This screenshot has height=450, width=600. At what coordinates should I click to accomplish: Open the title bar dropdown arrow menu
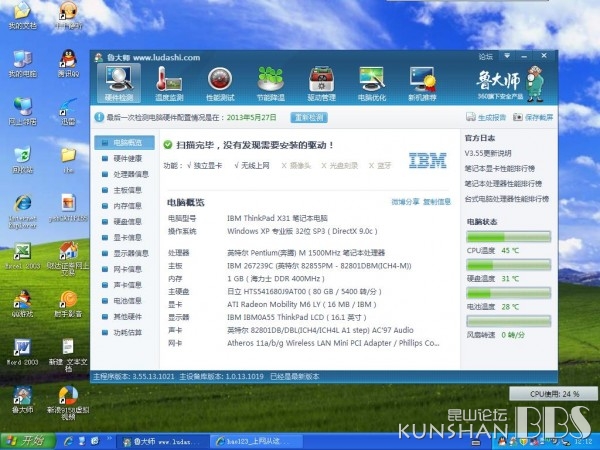coord(507,56)
